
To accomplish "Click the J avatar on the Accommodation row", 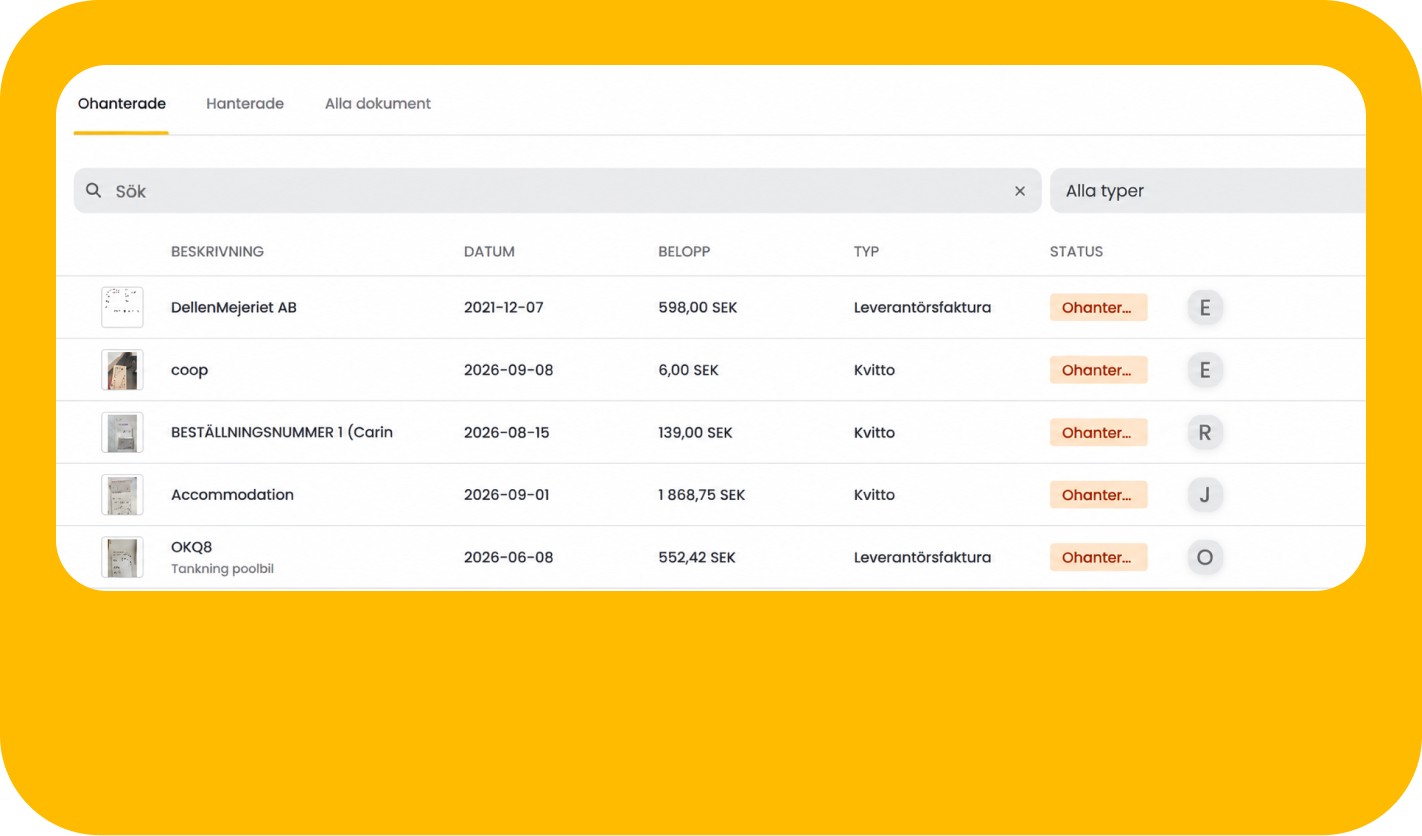I will coord(1205,495).
